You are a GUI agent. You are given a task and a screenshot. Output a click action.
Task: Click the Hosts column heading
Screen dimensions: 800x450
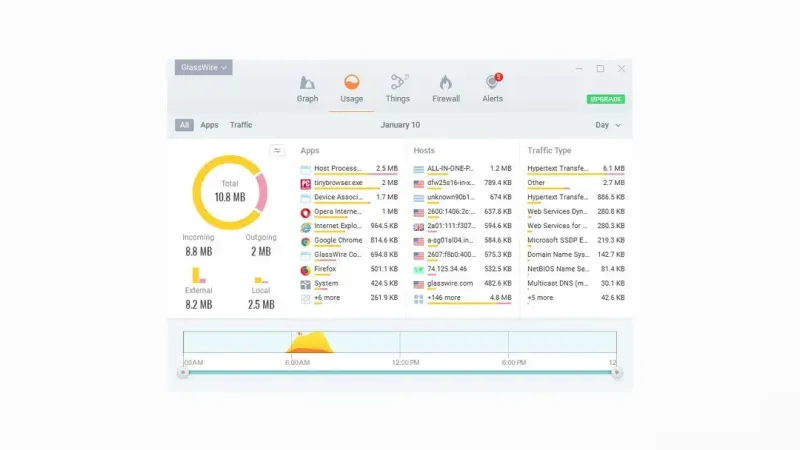tap(424, 151)
